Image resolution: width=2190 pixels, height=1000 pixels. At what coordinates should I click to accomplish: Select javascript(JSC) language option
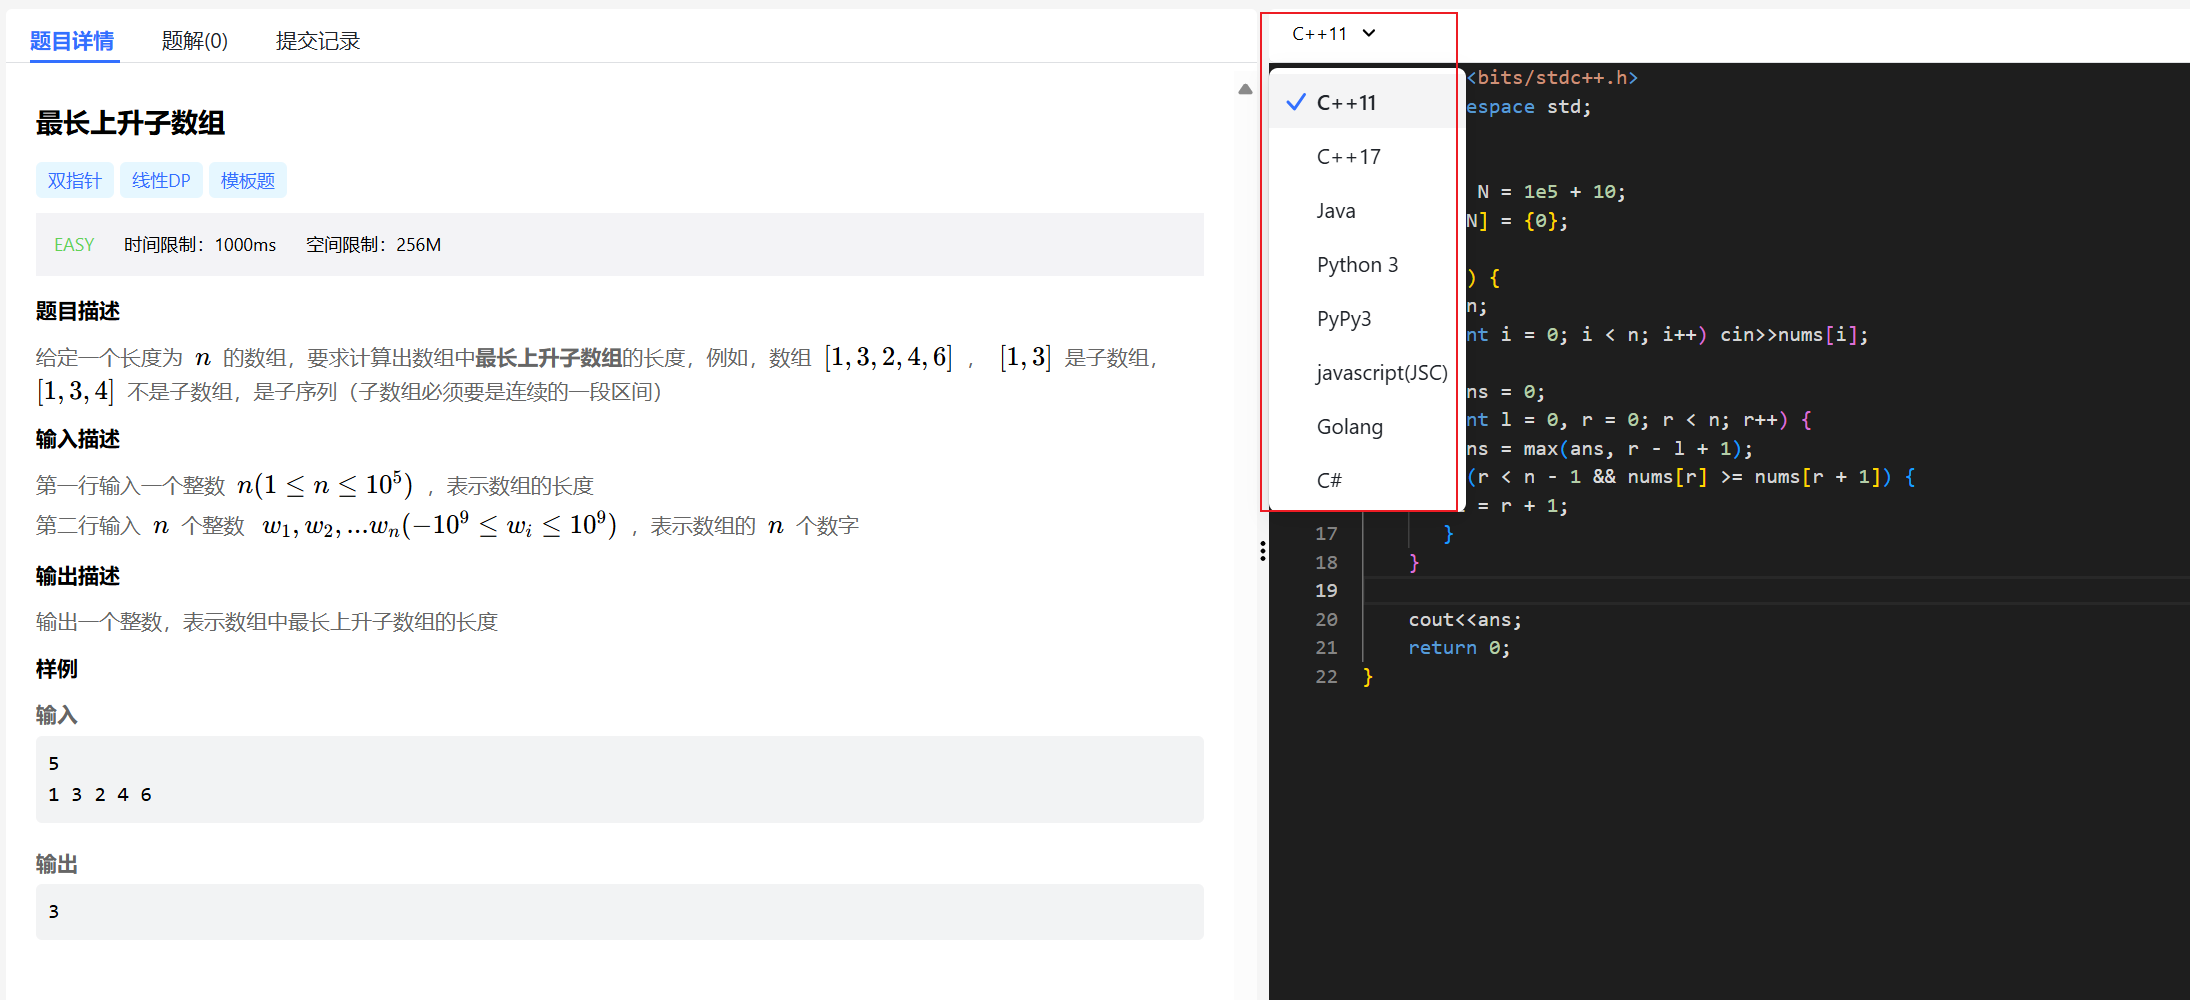[1381, 373]
